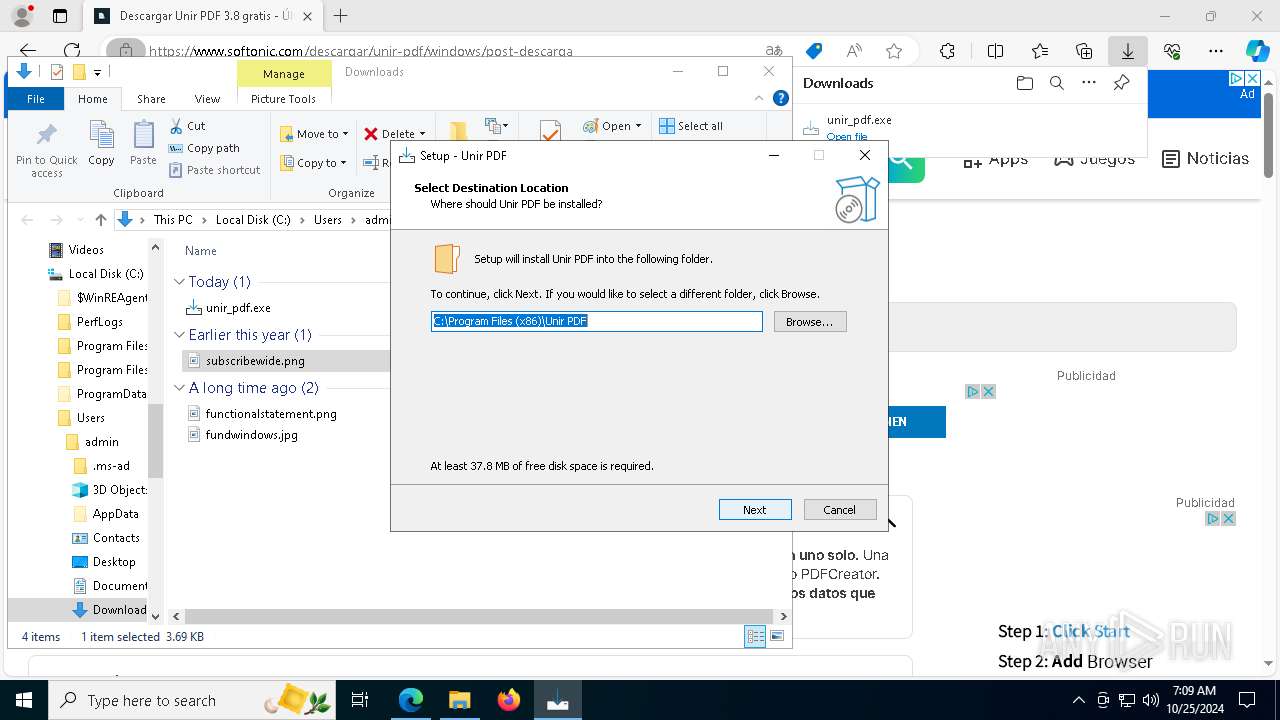This screenshot has width=1280, height=720.
Task: Select unir_pdf.exe in file list
Action: pyautogui.click(x=238, y=308)
